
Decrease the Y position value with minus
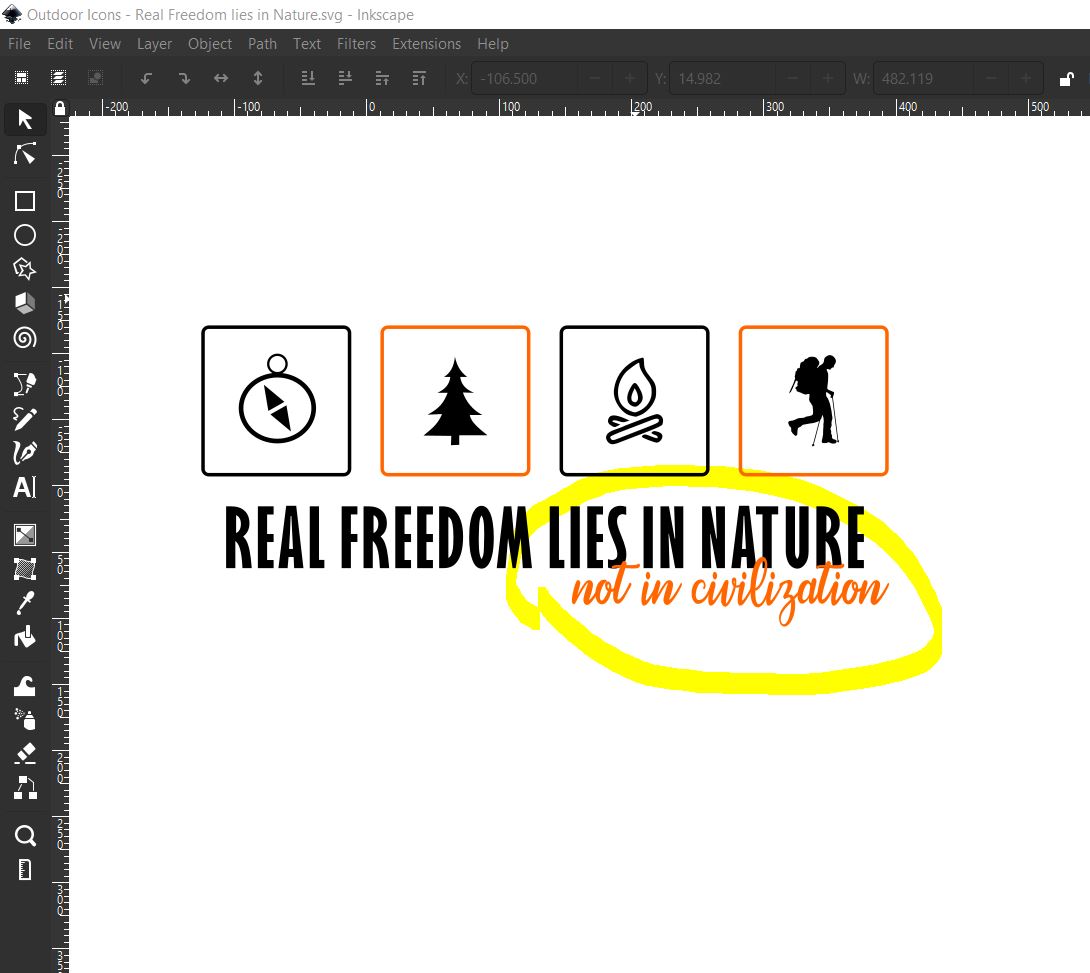[793, 79]
